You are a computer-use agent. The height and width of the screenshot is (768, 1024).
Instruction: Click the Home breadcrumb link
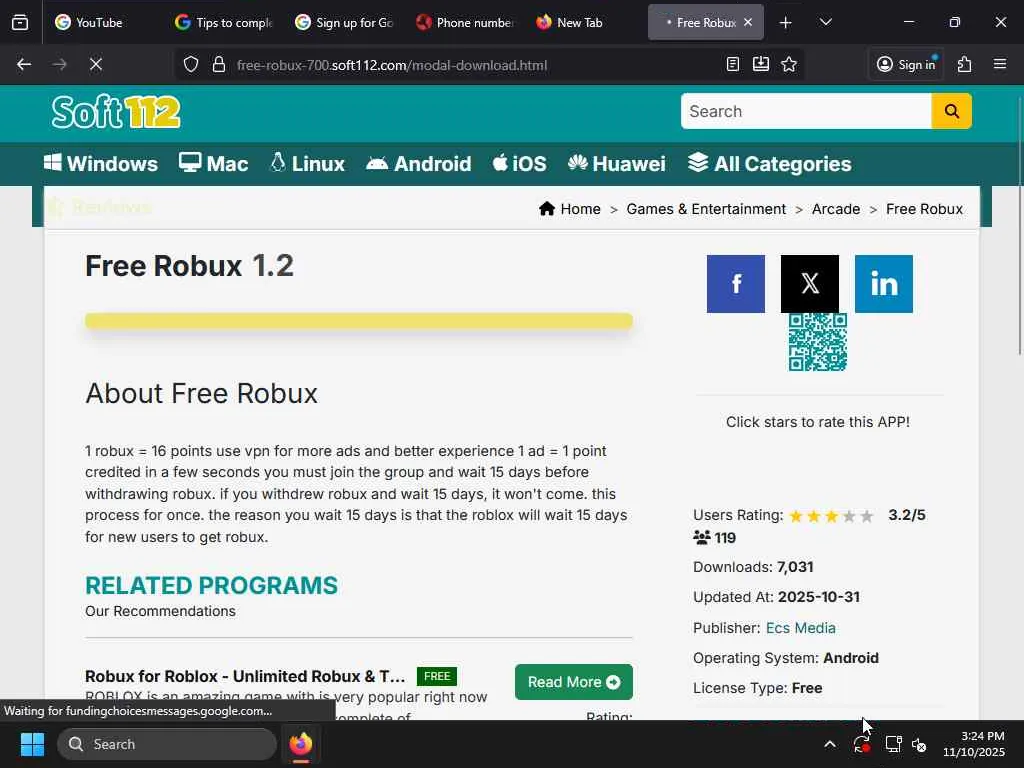tap(569, 209)
